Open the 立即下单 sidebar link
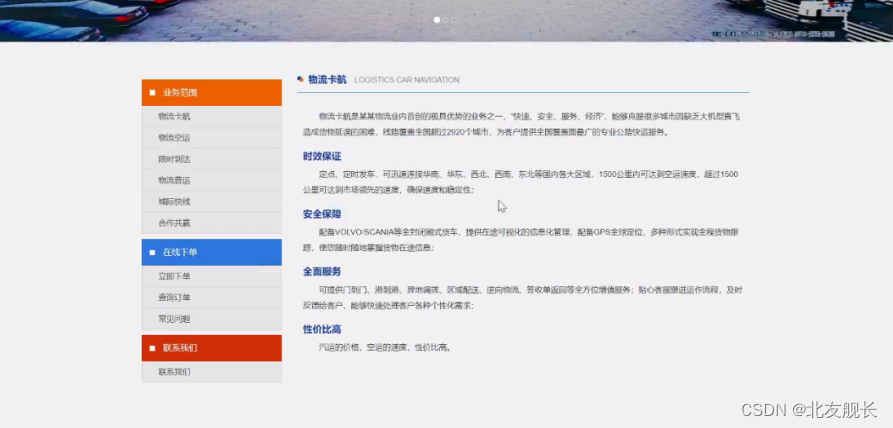Screen dimensions: 893x428 pyautogui.click(x=212, y=276)
